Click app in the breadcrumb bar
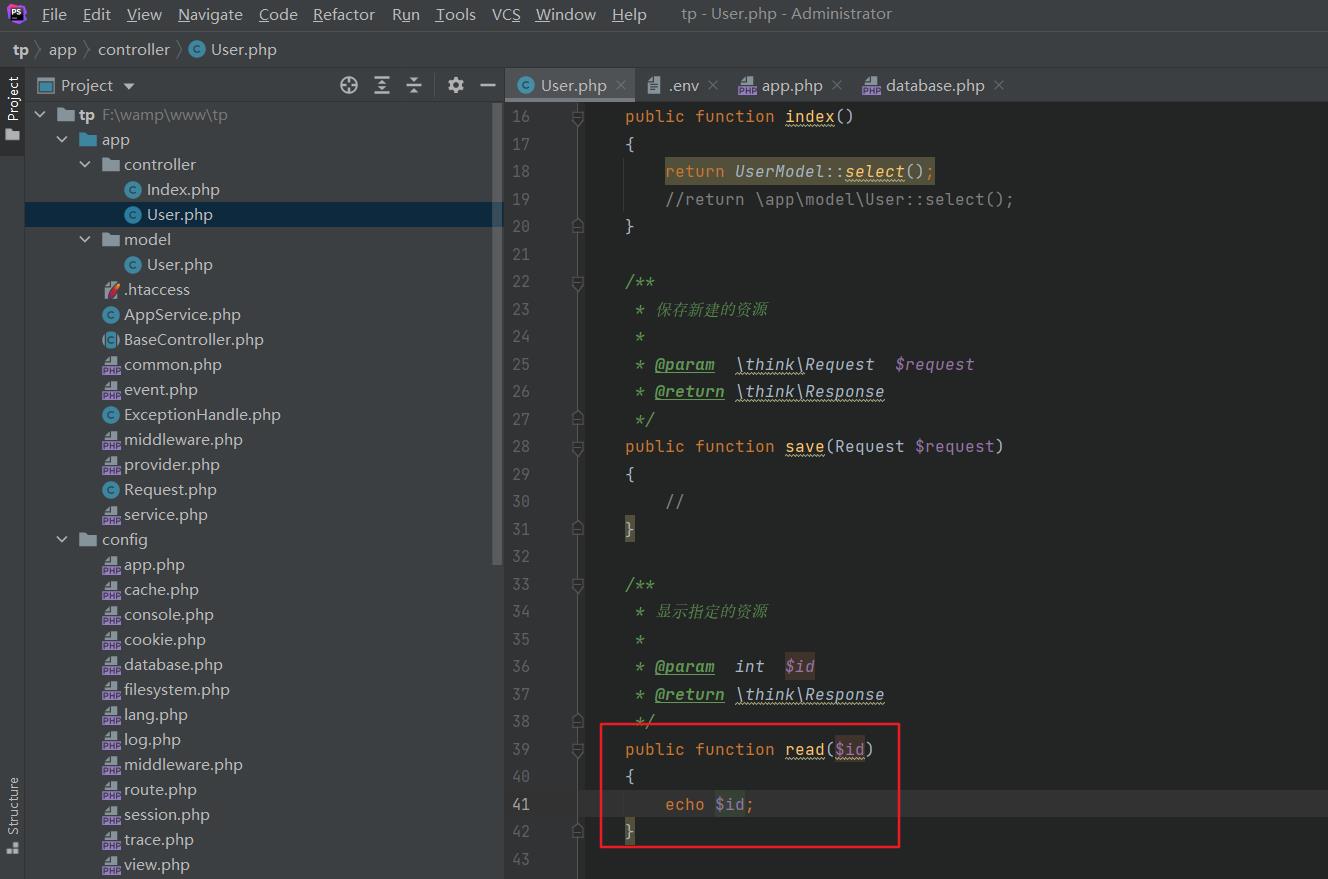 tap(63, 50)
